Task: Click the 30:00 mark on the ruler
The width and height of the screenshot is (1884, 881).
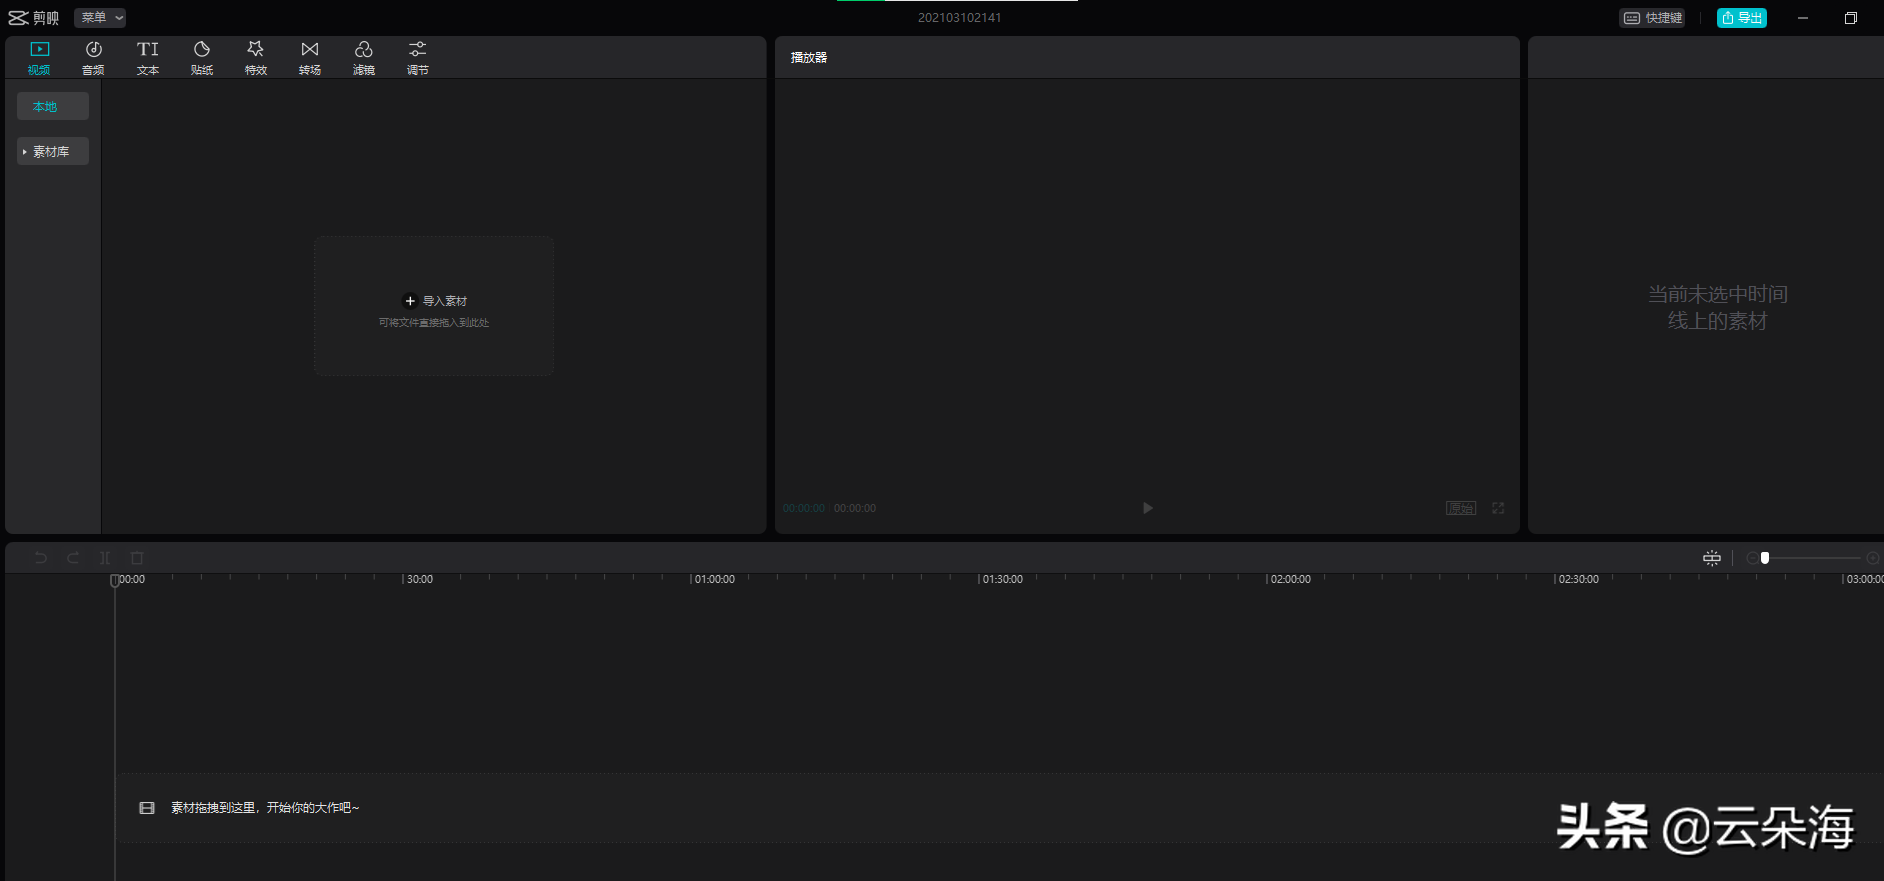Action: click(419, 579)
